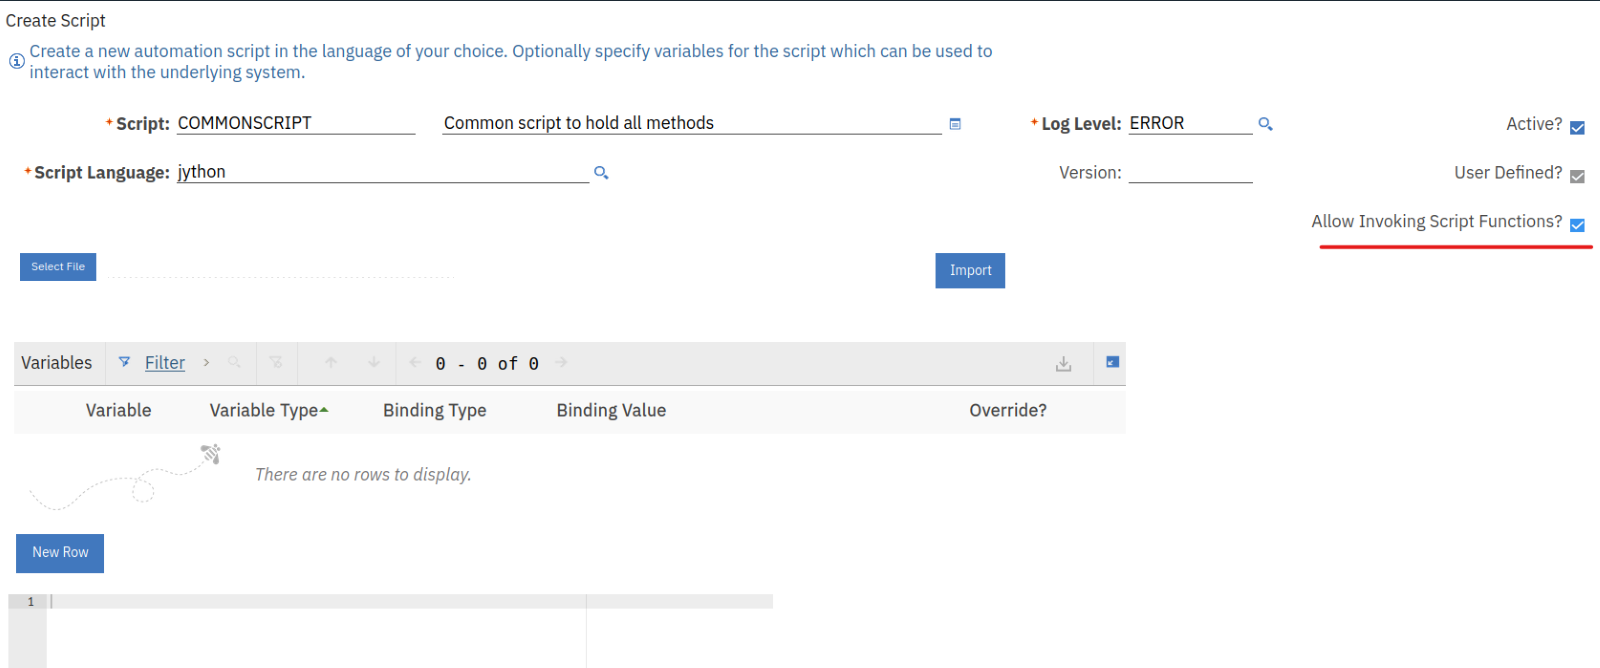Move to next row in Variables table
Image resolution: width=1600 pixels, height=668 pixels.
373,363
